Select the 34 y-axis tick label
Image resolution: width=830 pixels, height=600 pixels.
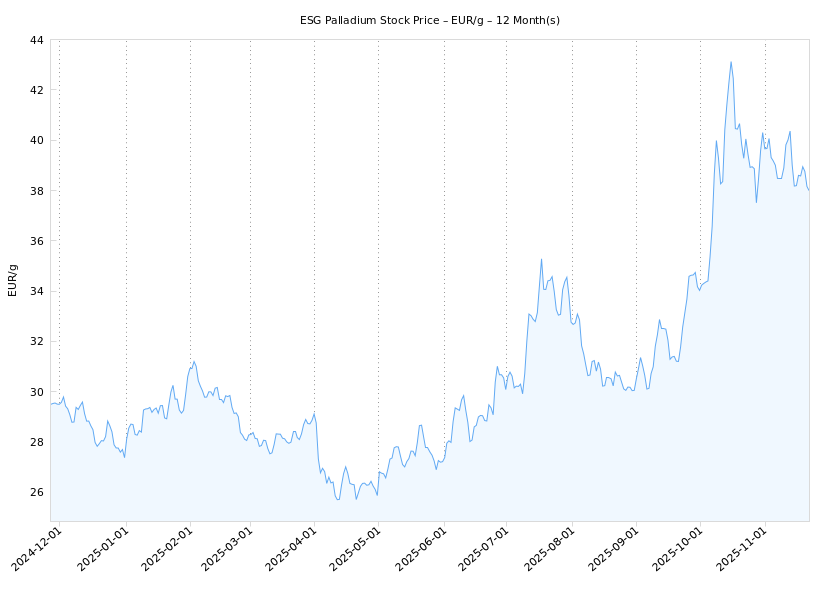[36, 291]
